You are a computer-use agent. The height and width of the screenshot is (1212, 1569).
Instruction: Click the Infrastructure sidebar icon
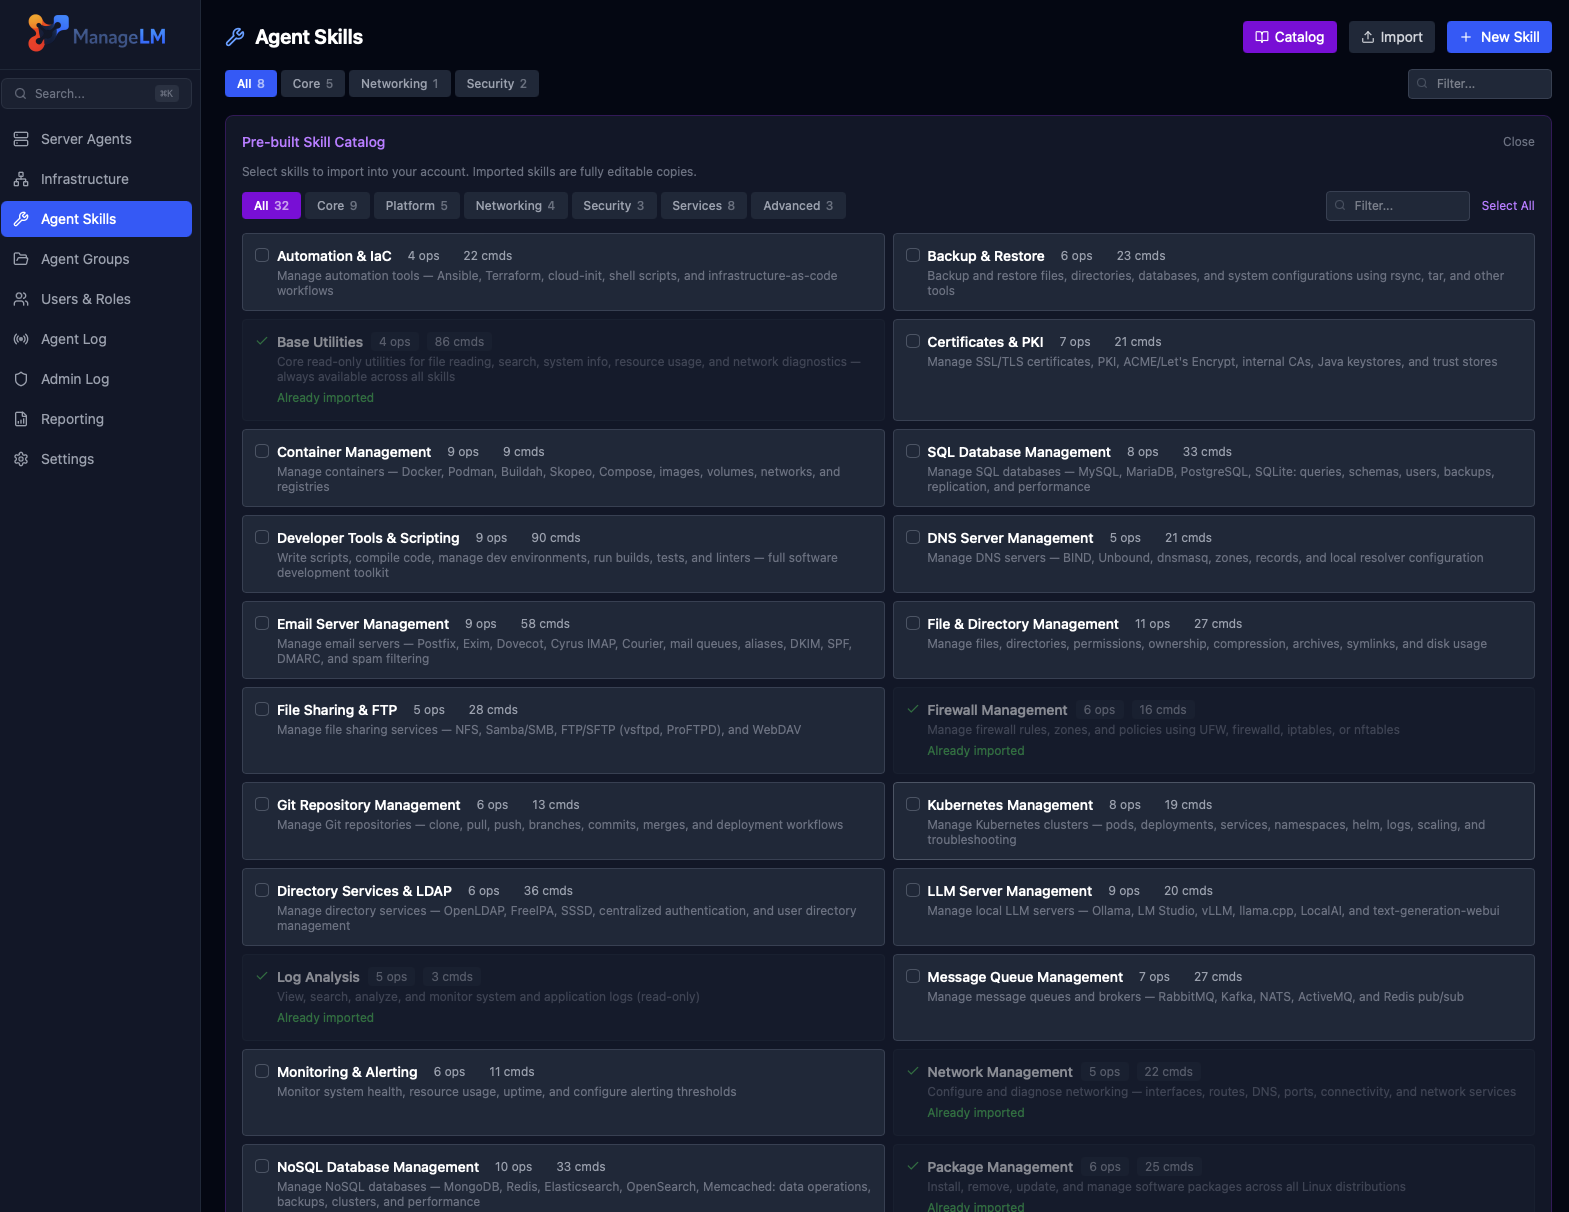pos(21,179)
